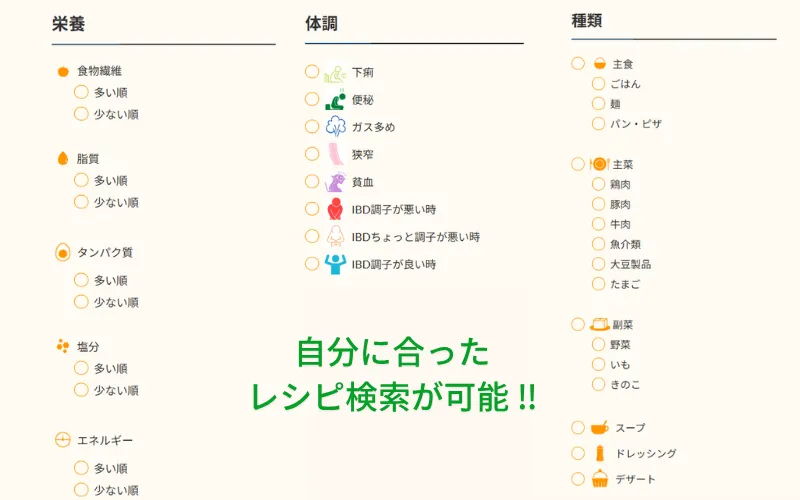Click the dressing bottle (ドレッシング) icon
The width and height of the screenshot is (800, 500).
coord(600,453)
